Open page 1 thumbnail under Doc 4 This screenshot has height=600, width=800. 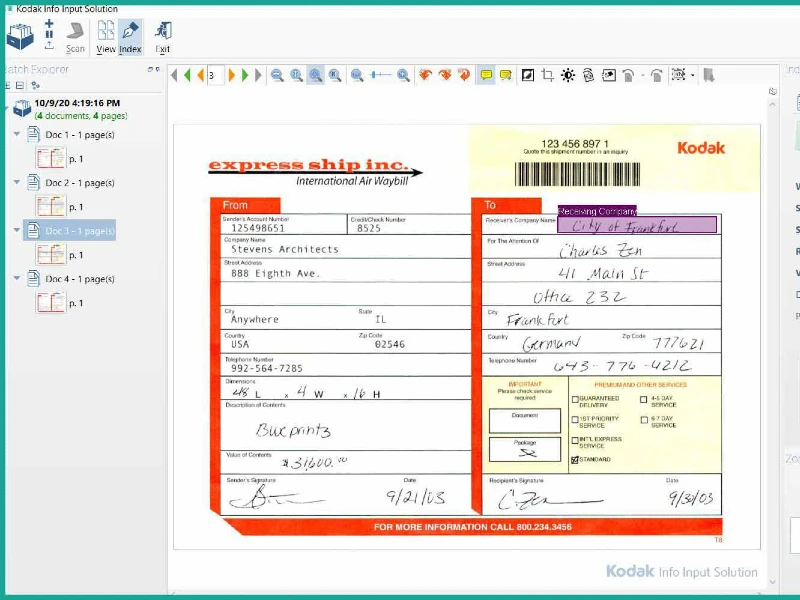(51, 302)
